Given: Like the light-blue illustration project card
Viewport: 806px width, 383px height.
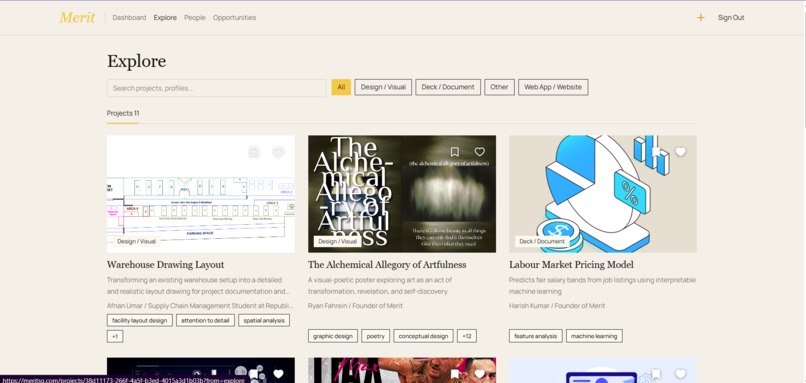Looking at the screenshot, I should point(681,374).
